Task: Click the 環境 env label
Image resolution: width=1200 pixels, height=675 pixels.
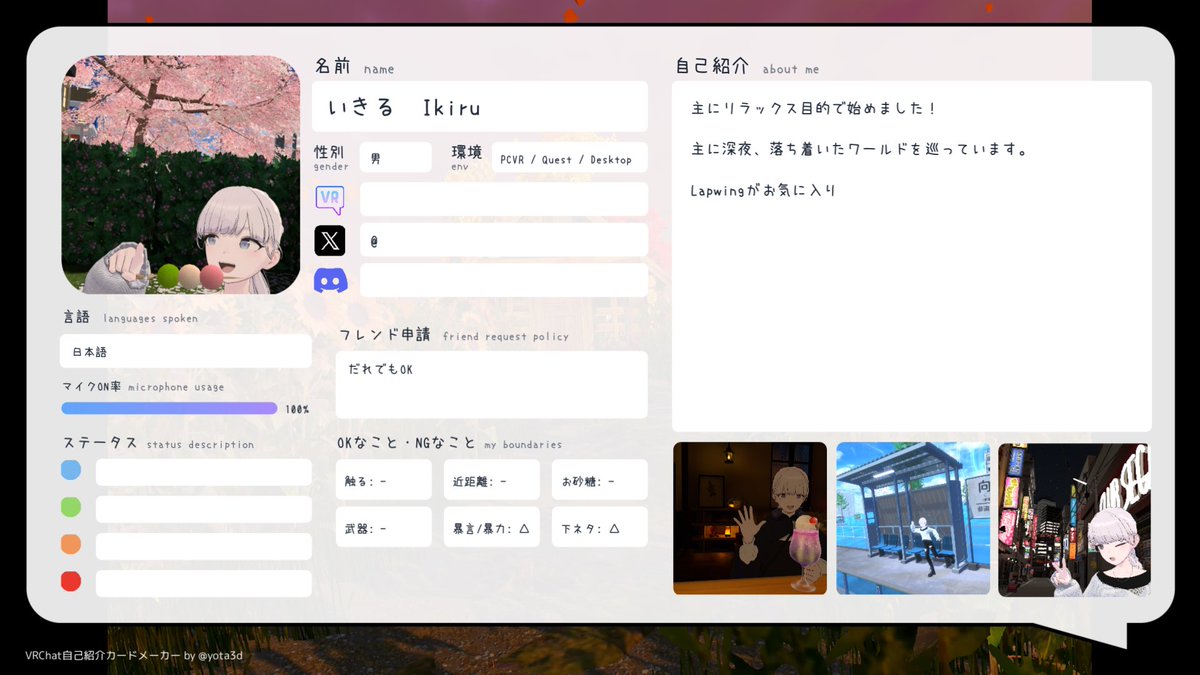Action: pos(467,157)
